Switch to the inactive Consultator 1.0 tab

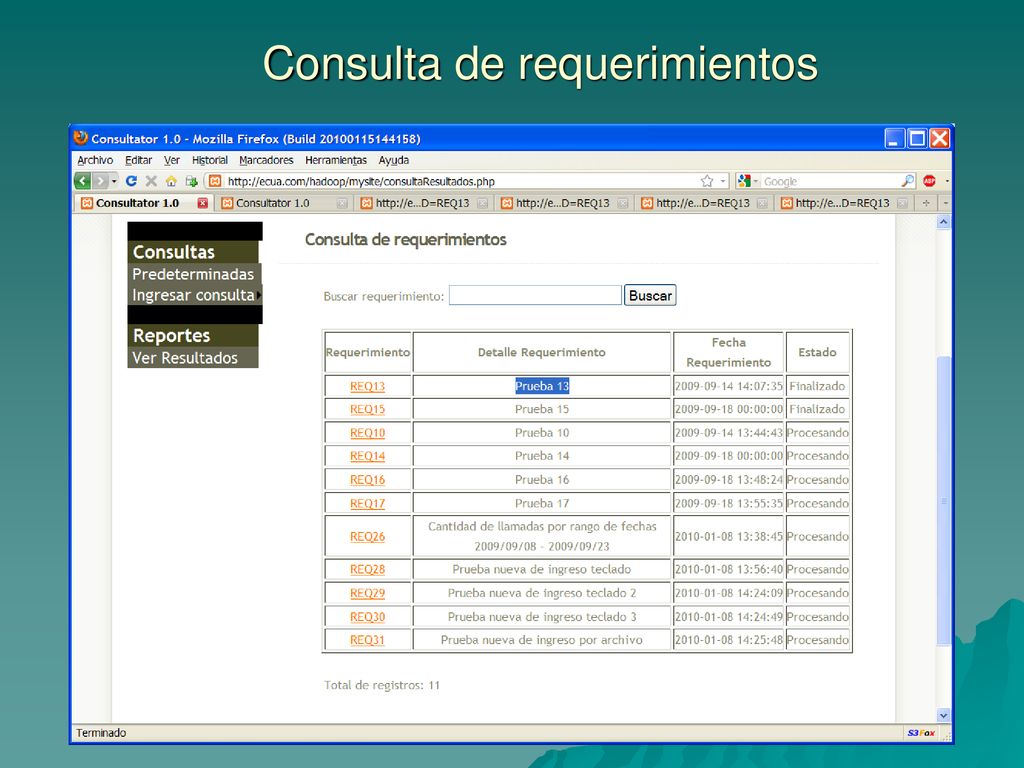(x=284, y=203)
